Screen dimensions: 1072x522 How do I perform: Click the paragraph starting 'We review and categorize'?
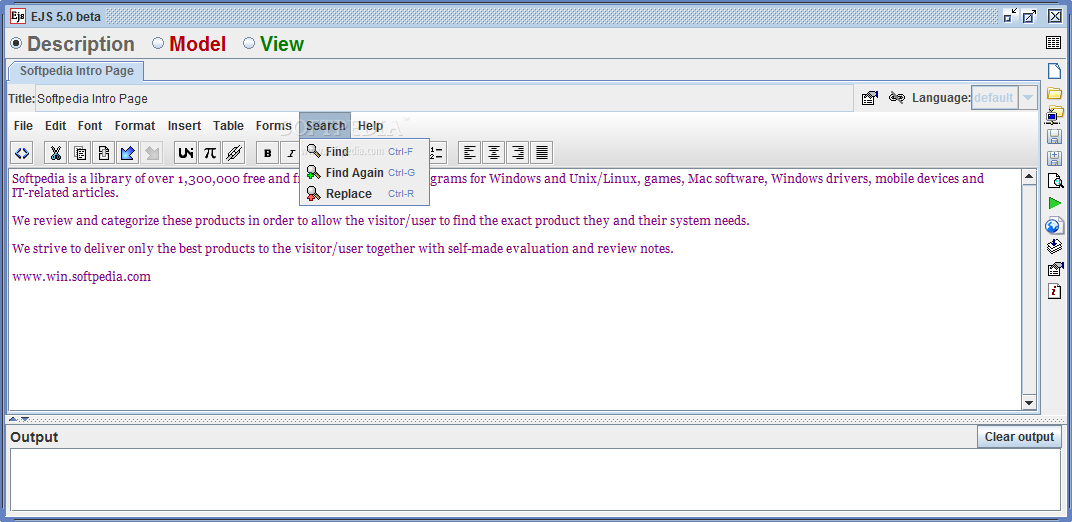(x=381, y=221)
